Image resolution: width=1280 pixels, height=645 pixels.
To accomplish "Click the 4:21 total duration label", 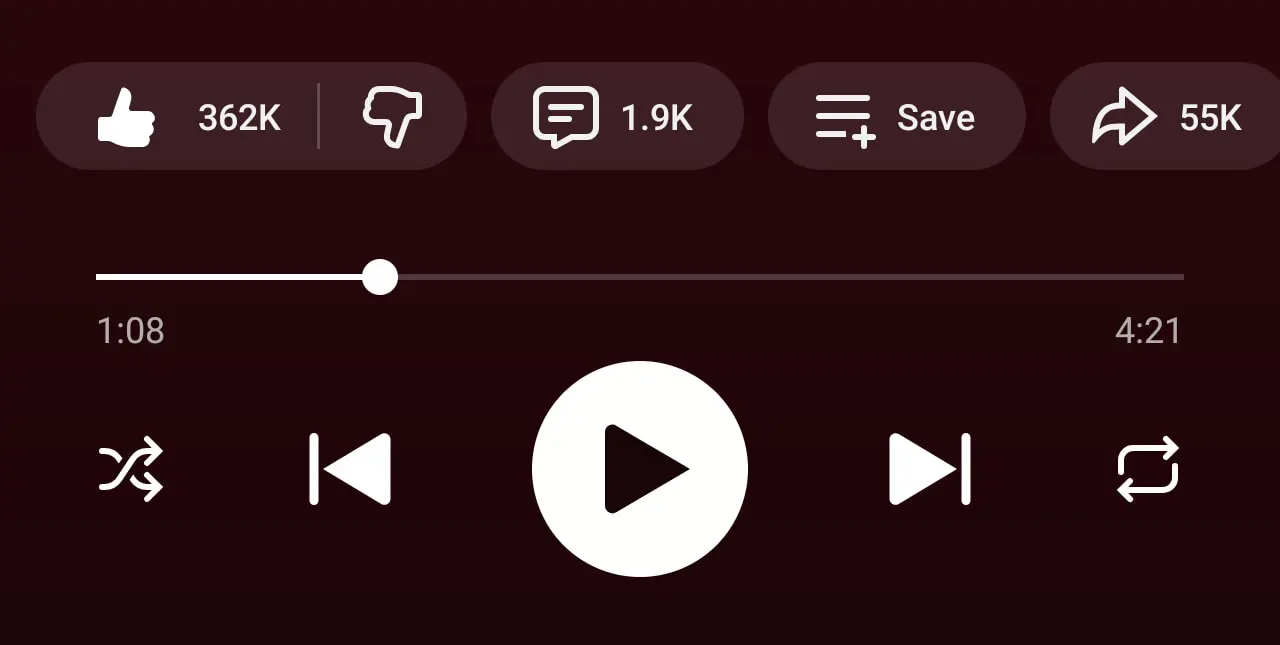I will click(1148, 331).
